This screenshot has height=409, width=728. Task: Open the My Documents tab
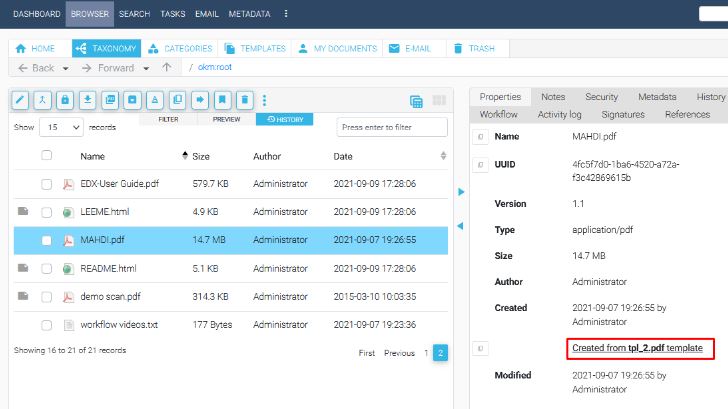338,48
